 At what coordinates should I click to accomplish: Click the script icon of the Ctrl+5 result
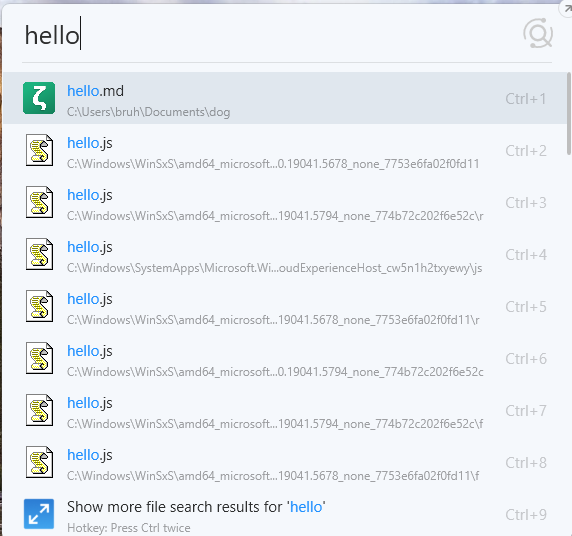pos(39,306)
